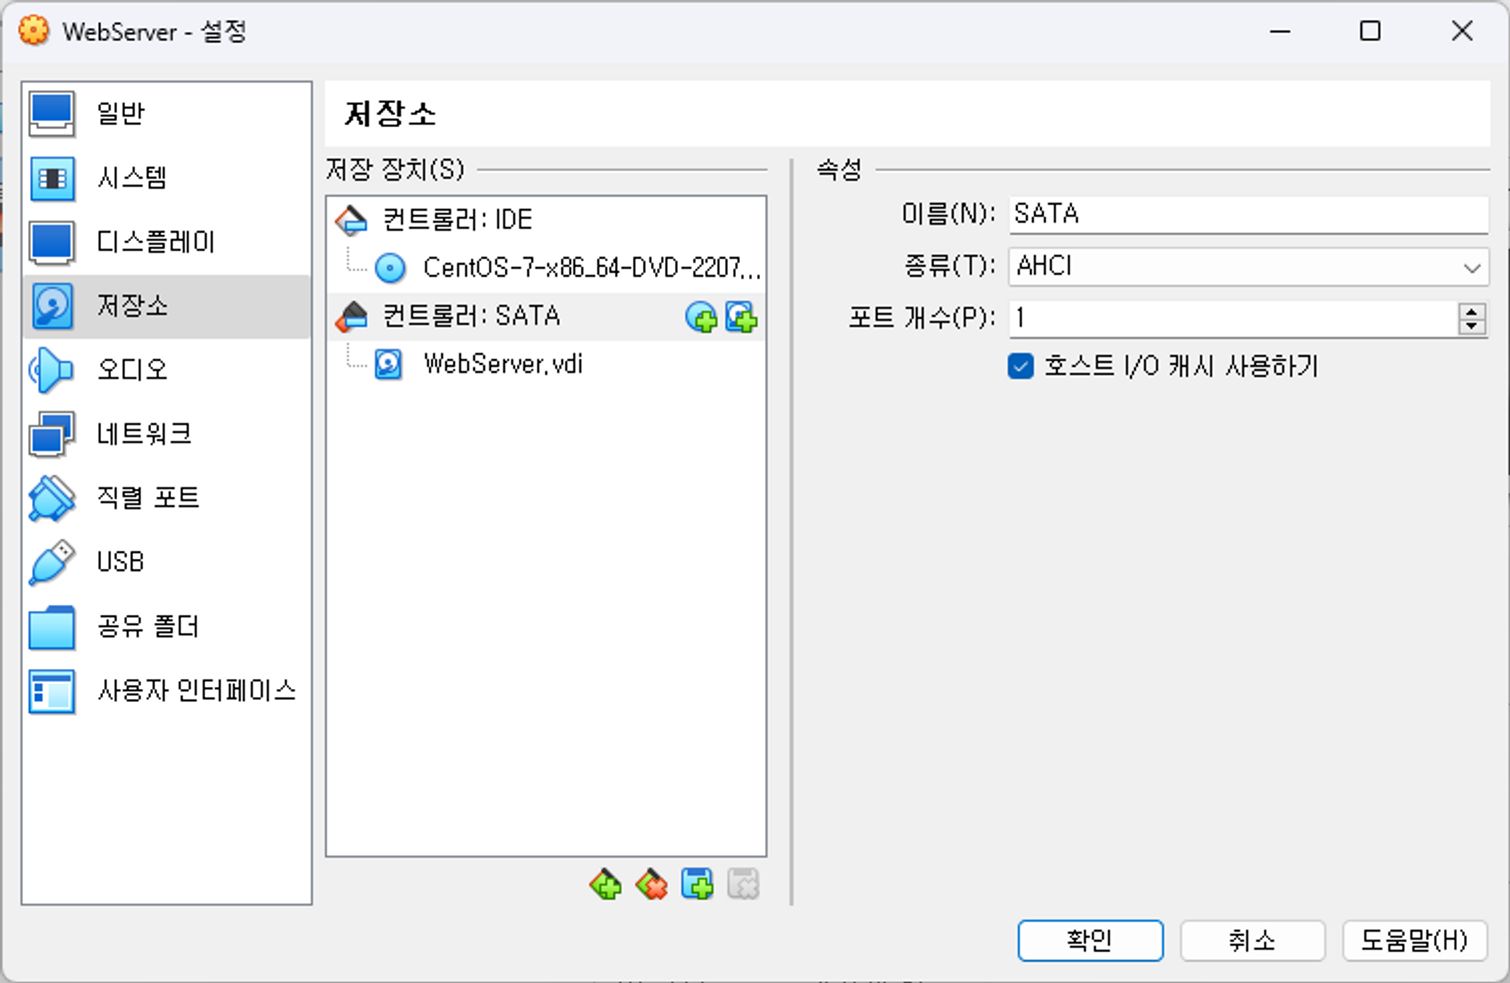This screenshot has height=983, width=1510.
Task: Select the WebServer.vdi disk entry
Action: point(546,364)
